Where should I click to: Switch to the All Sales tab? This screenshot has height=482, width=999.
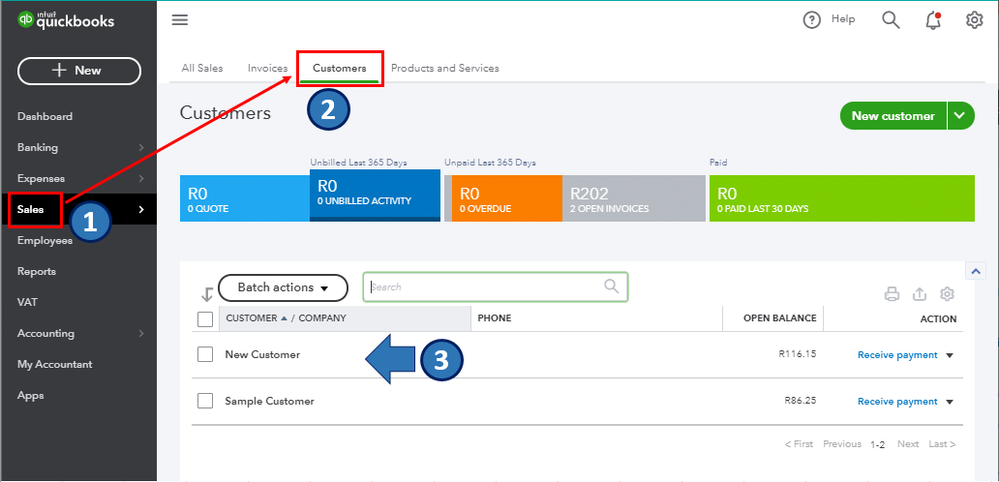pos(202,67)
